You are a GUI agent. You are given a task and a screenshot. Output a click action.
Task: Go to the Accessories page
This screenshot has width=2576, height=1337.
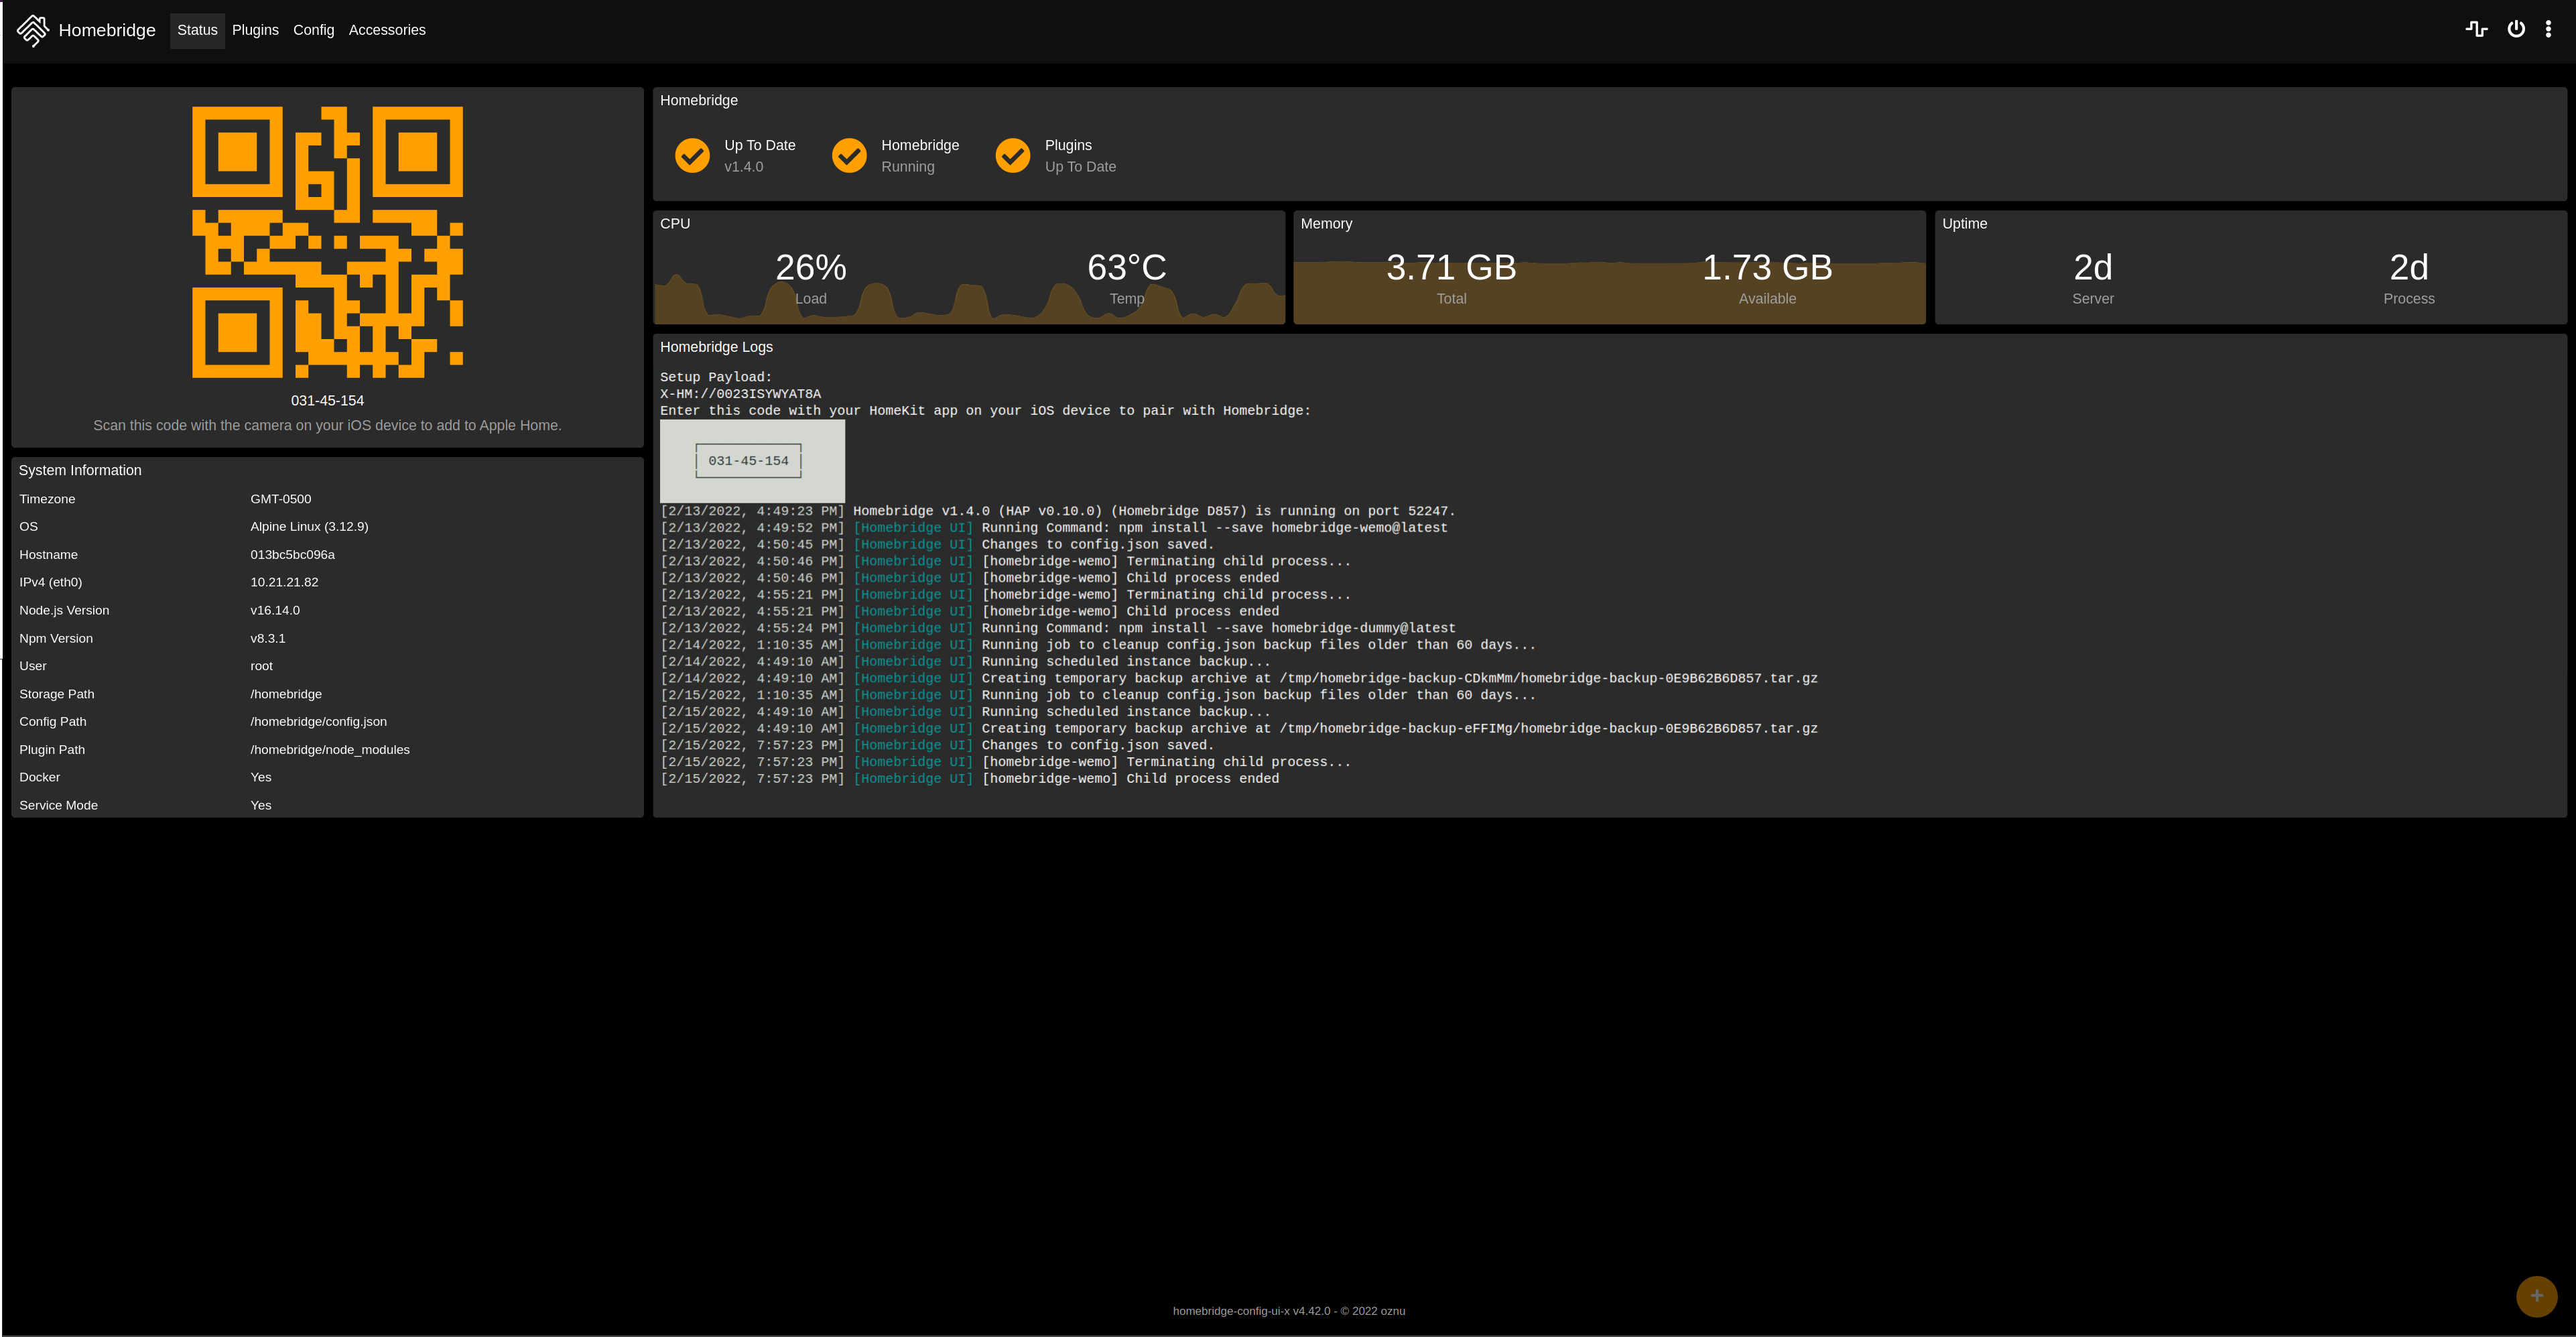[387, 30]
